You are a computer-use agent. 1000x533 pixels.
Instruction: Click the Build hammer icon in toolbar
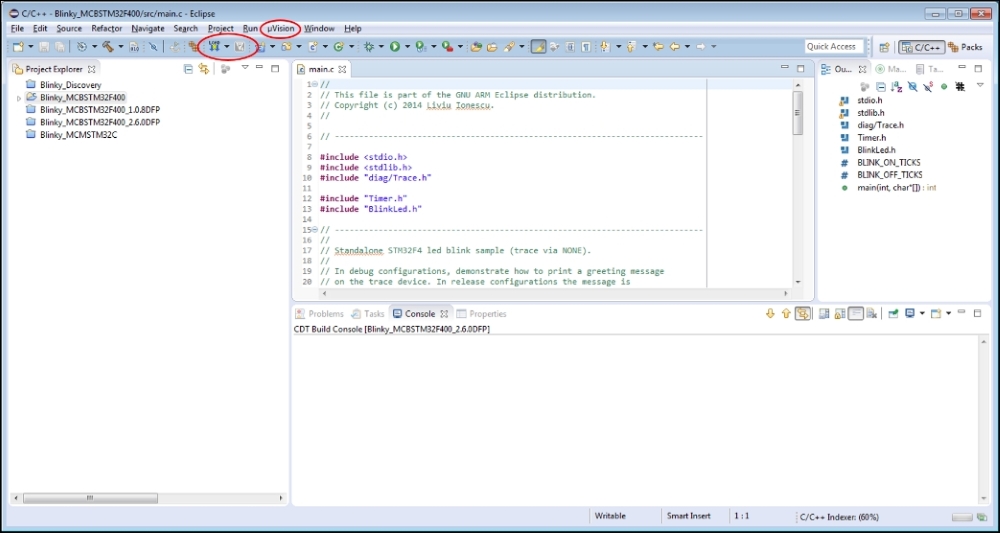tap(107, 47)
